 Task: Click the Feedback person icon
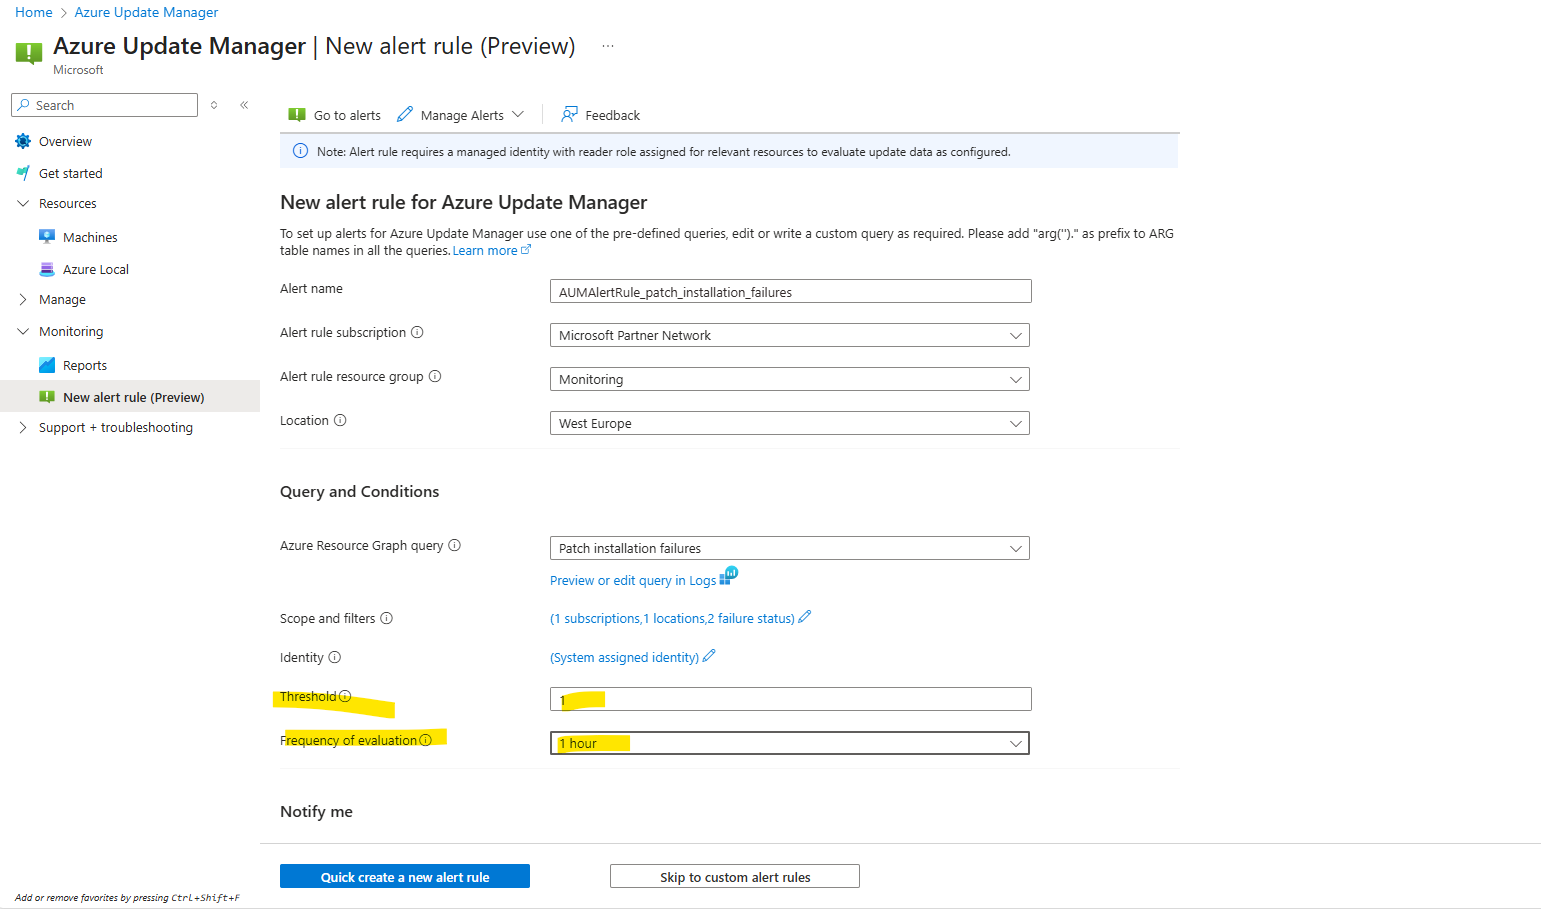coord(569,115)
